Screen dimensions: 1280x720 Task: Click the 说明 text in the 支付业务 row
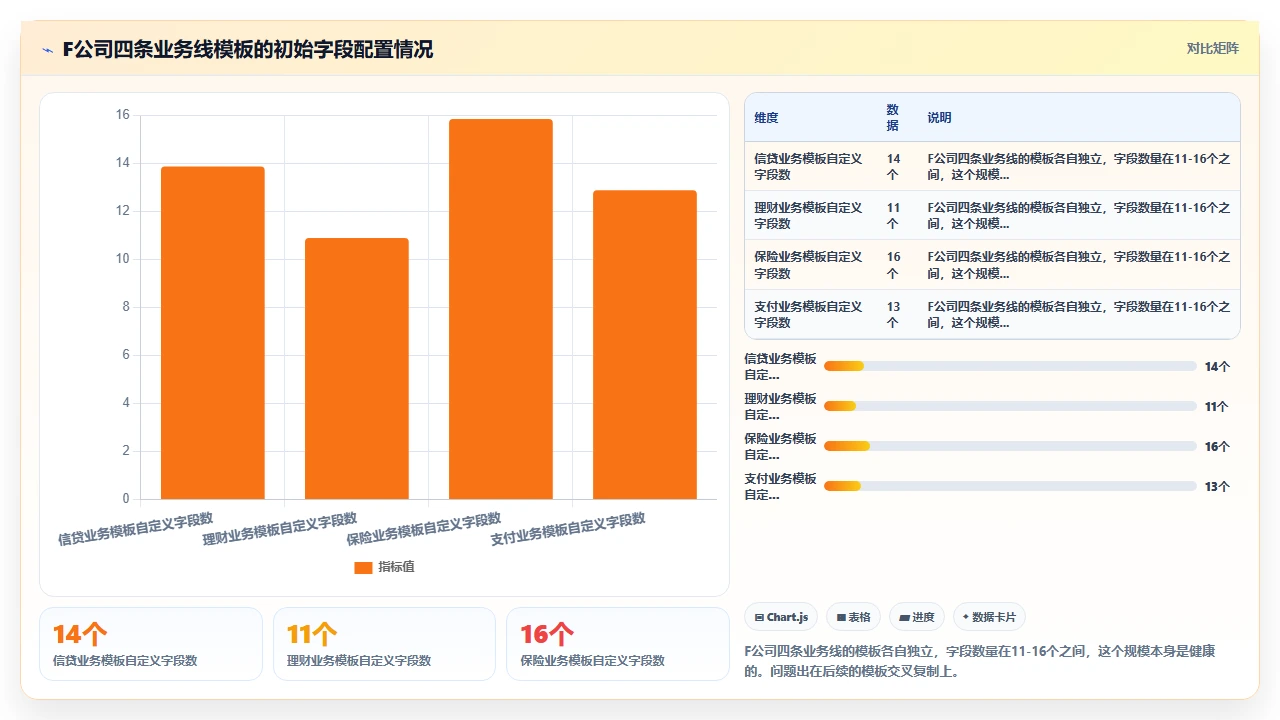pyautogui.click(x=1079, y=314)
